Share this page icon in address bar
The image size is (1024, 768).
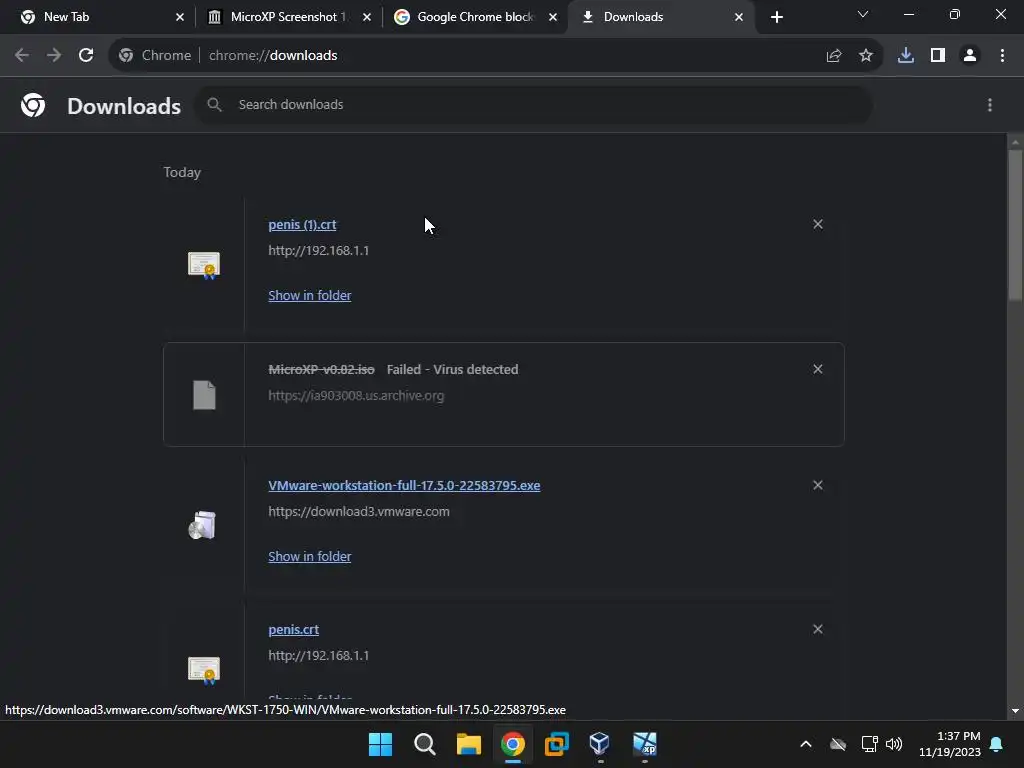(833, 56)
